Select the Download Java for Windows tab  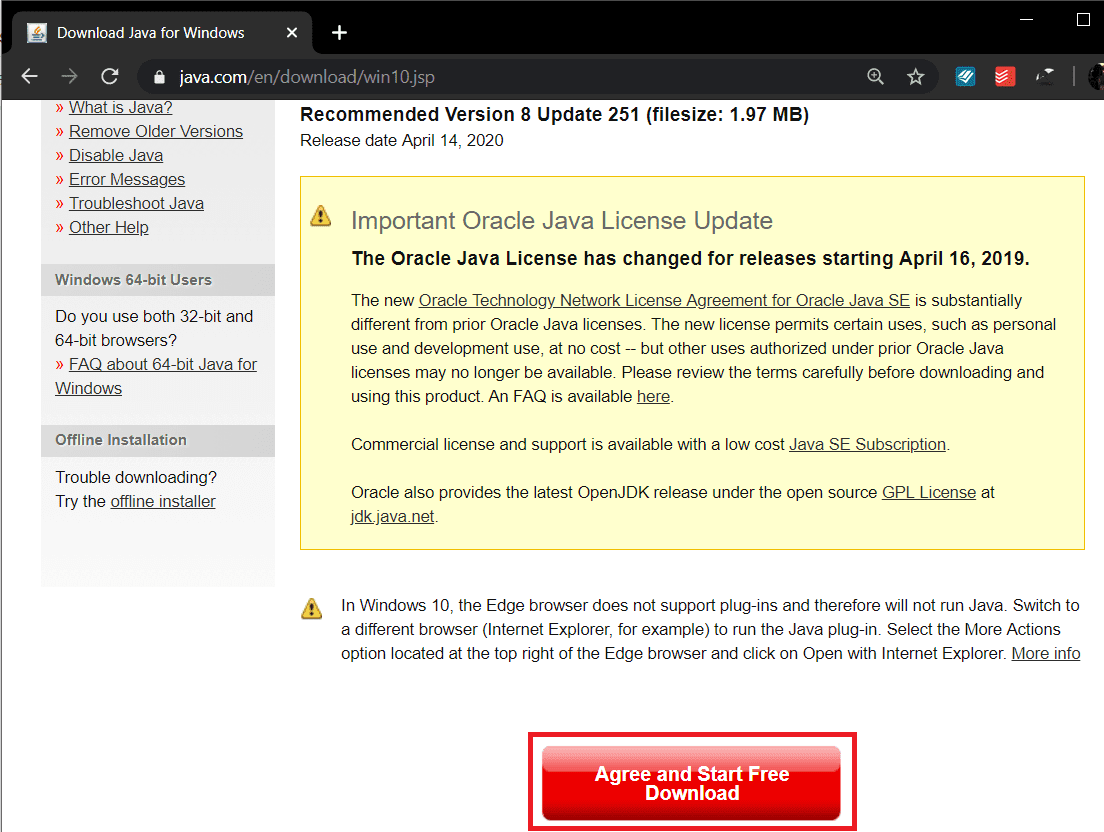(162, 32)
